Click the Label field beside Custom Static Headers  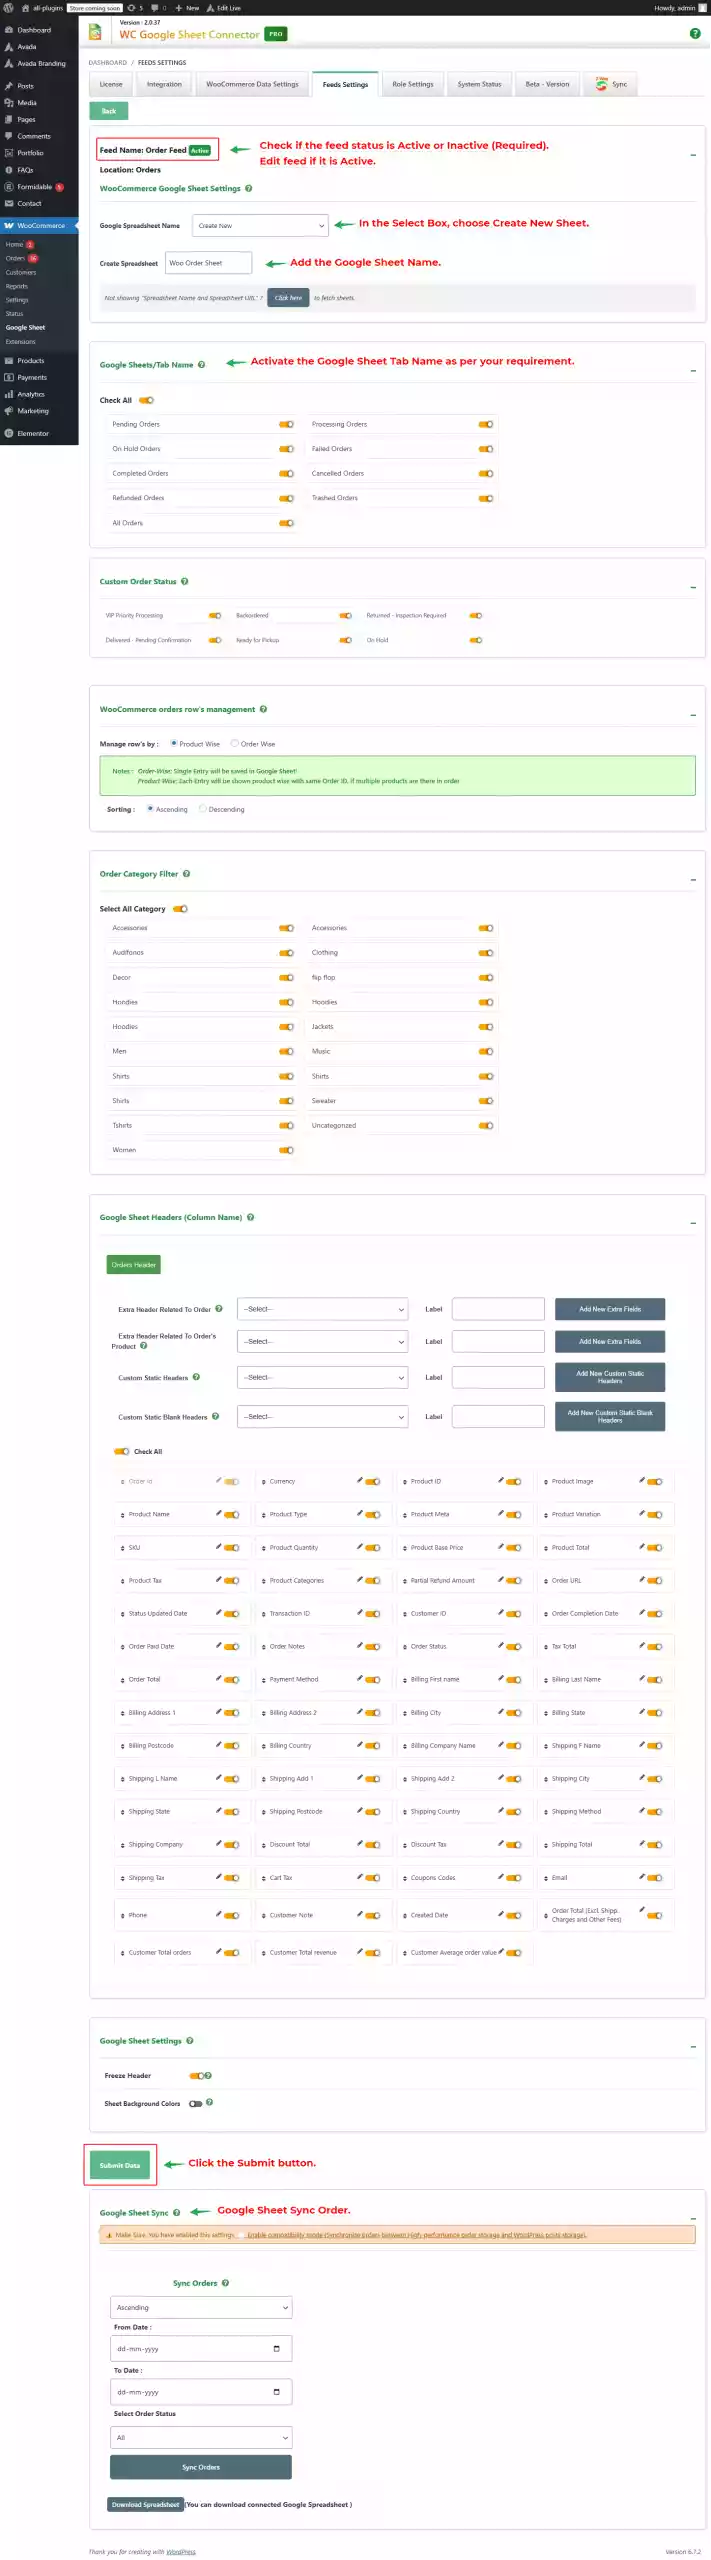click(x=498, y=1377)
